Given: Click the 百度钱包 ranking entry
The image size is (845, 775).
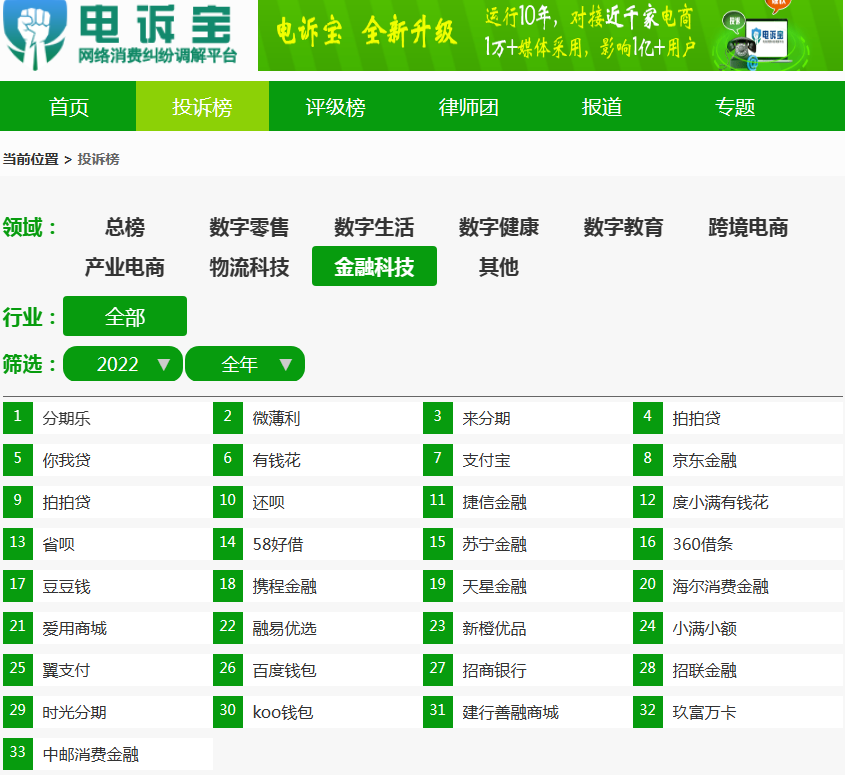Looking at the screenshot, I should click(x=318, y=670).
